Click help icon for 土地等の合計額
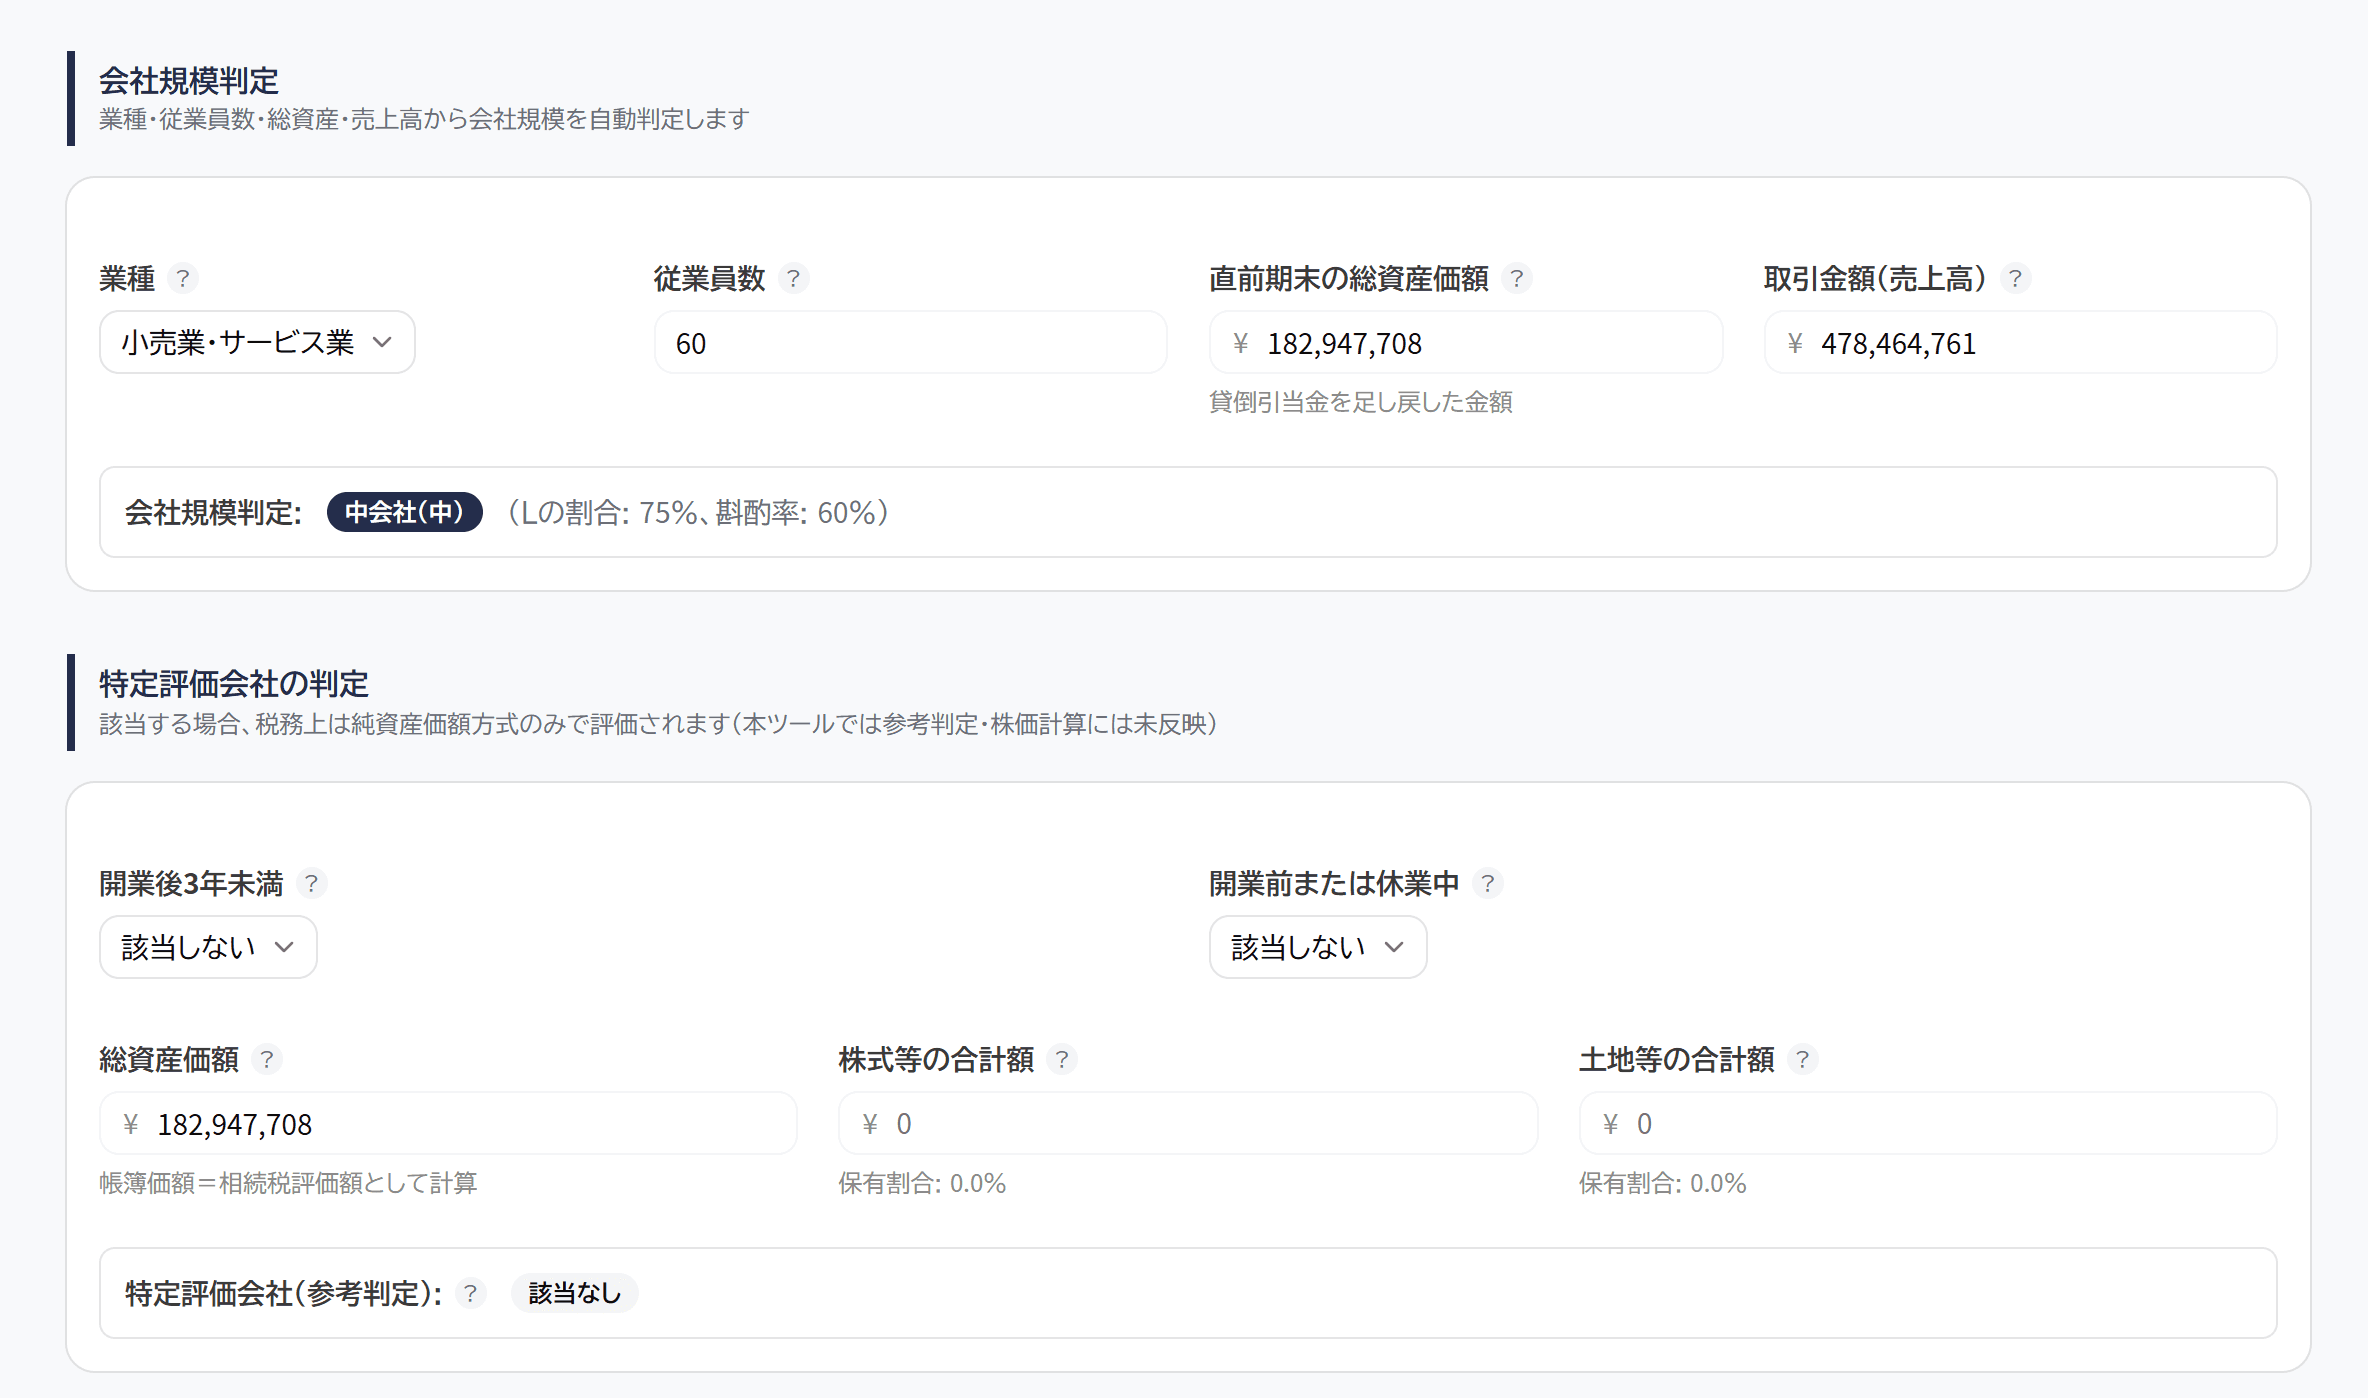The width and height of the screenshot is (2368, 1398). (1802, 1059)
